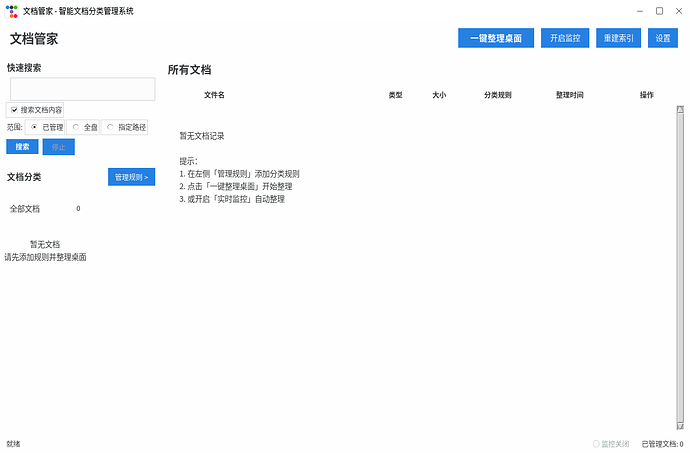Click the 监控关闭 status indicator
The image size is (690, 453).
coord(610,443)
